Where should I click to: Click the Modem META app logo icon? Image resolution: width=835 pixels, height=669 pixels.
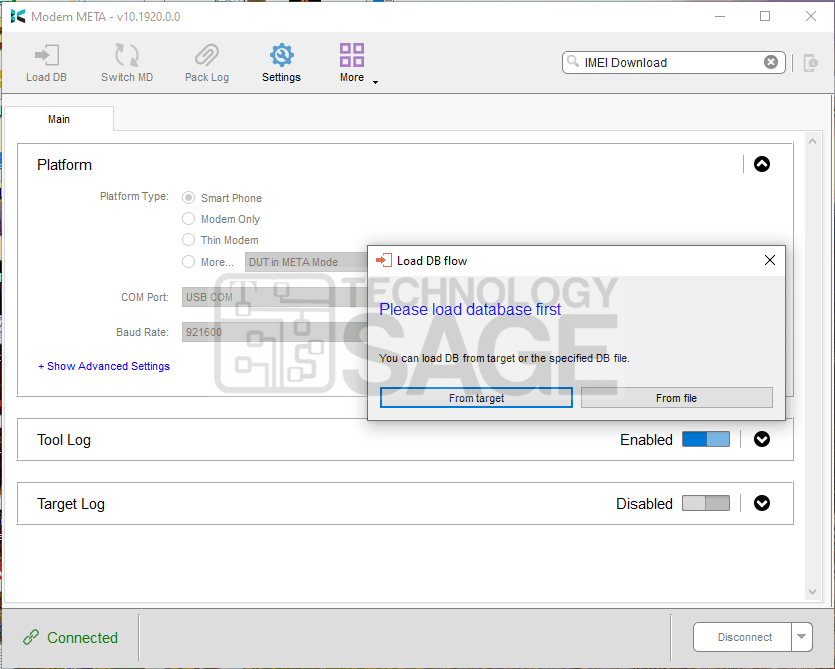pos(18,17)
